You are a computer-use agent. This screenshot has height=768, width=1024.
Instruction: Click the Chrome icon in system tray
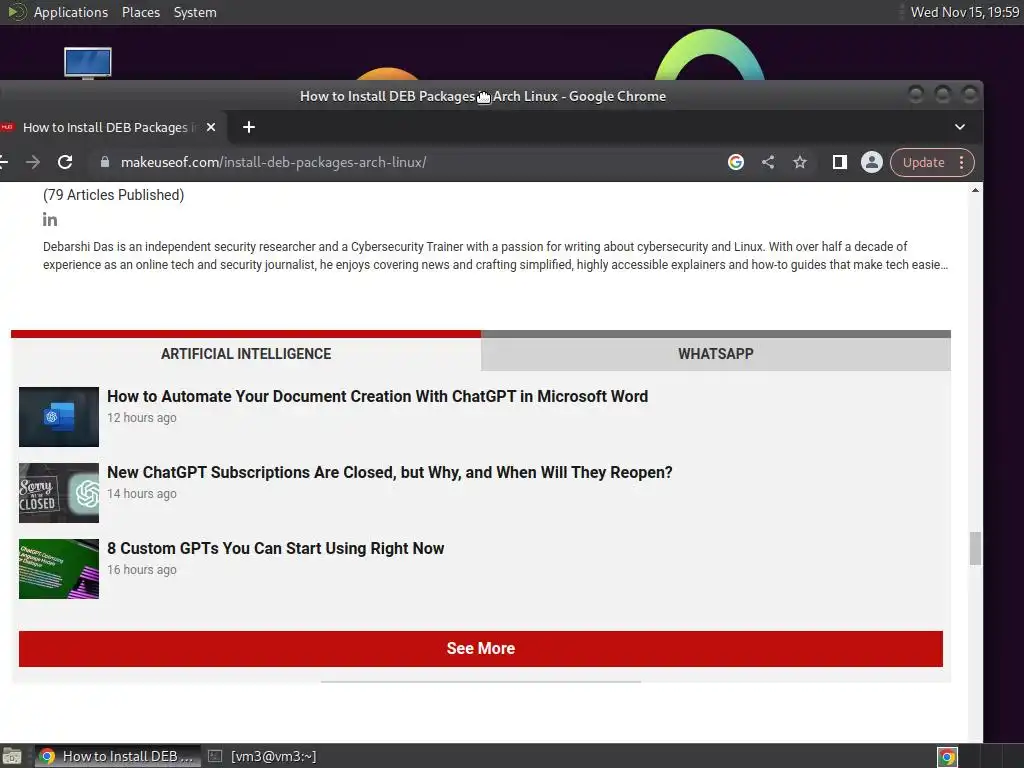click(x=947, y=758)
